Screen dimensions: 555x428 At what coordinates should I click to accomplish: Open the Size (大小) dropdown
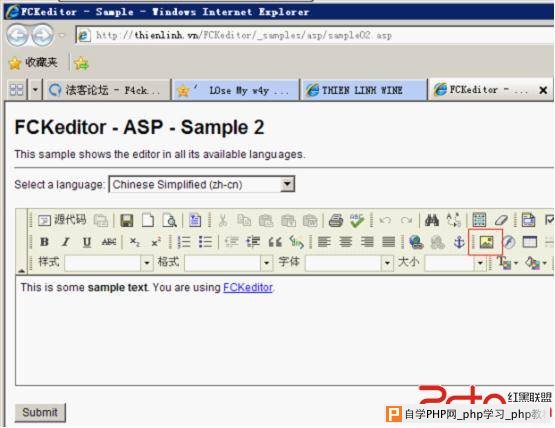point(455,263)
